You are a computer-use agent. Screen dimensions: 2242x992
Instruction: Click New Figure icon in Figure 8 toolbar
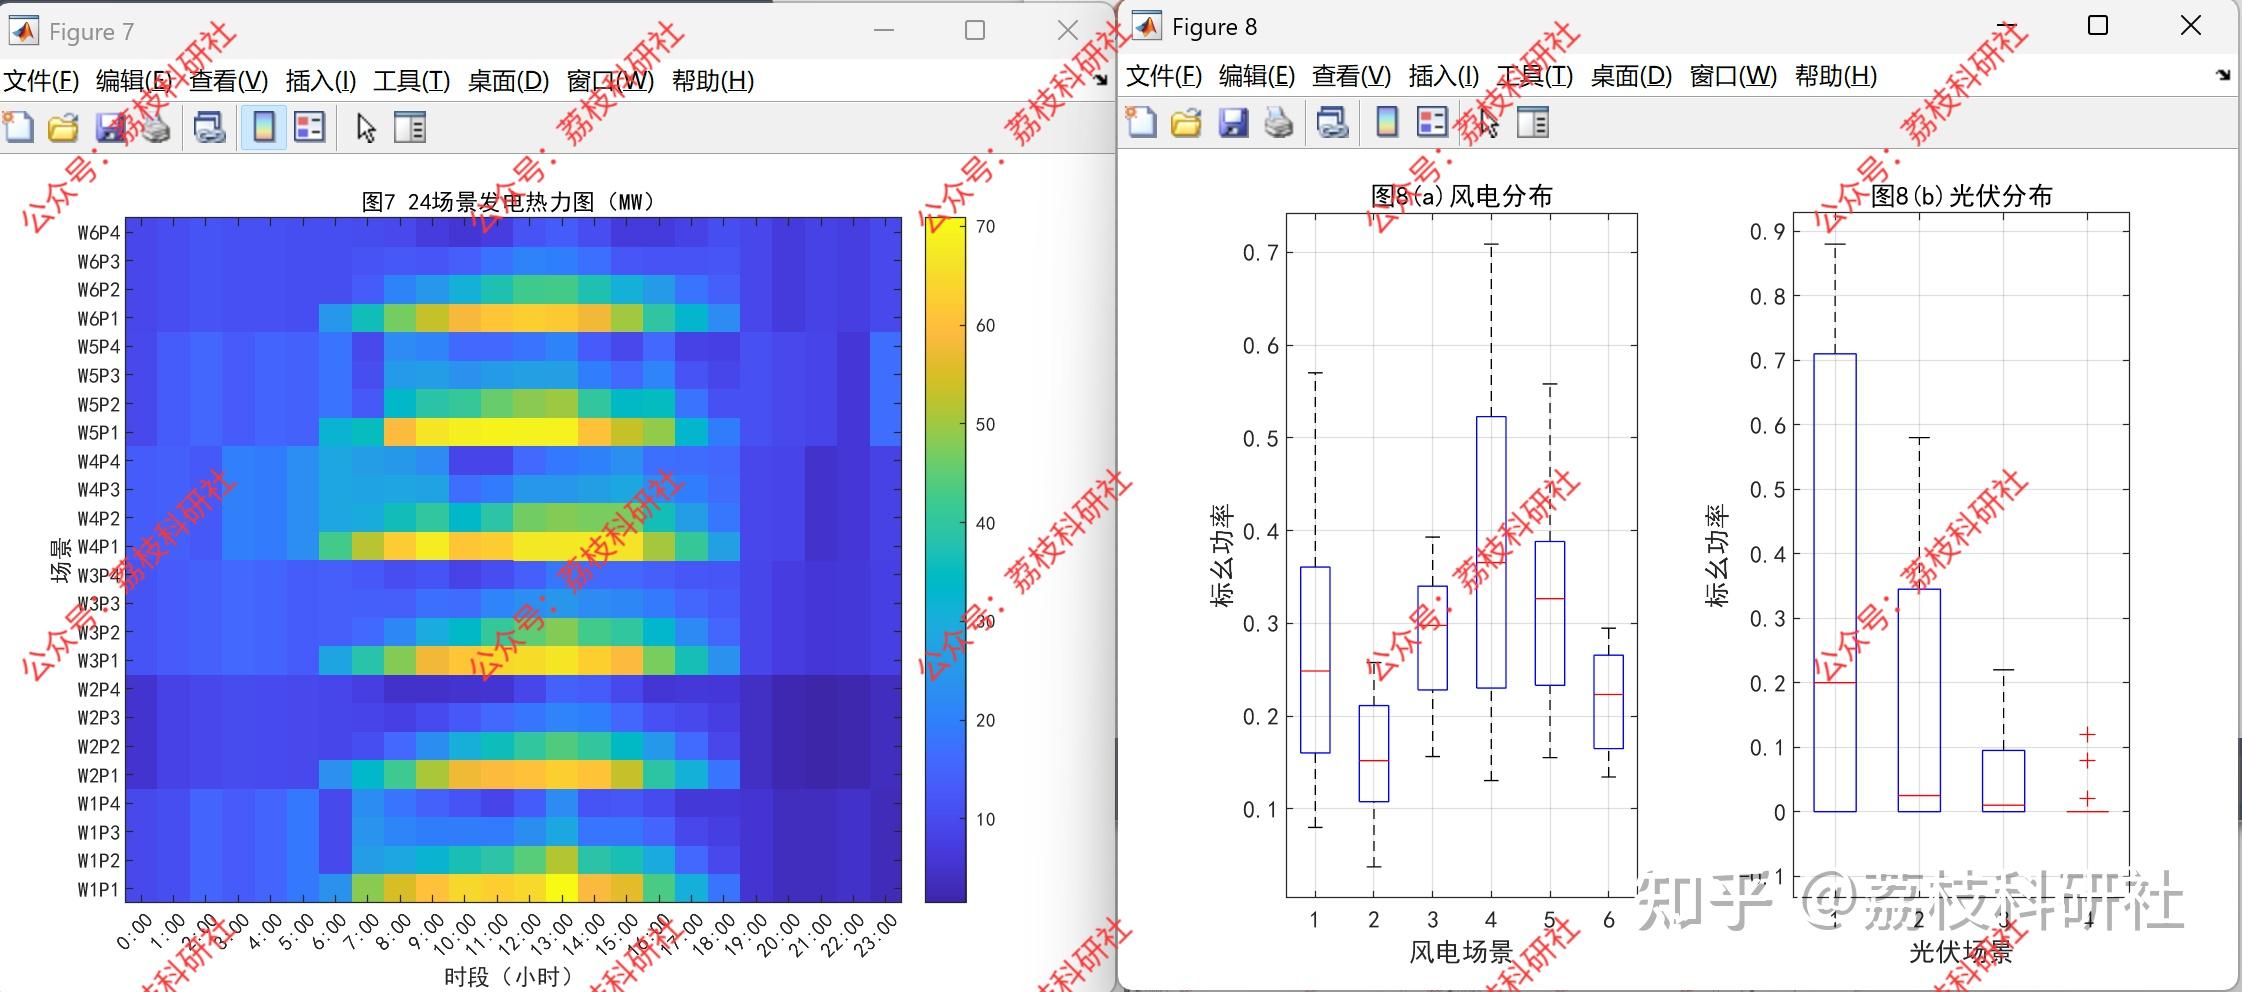[1141, 123]
